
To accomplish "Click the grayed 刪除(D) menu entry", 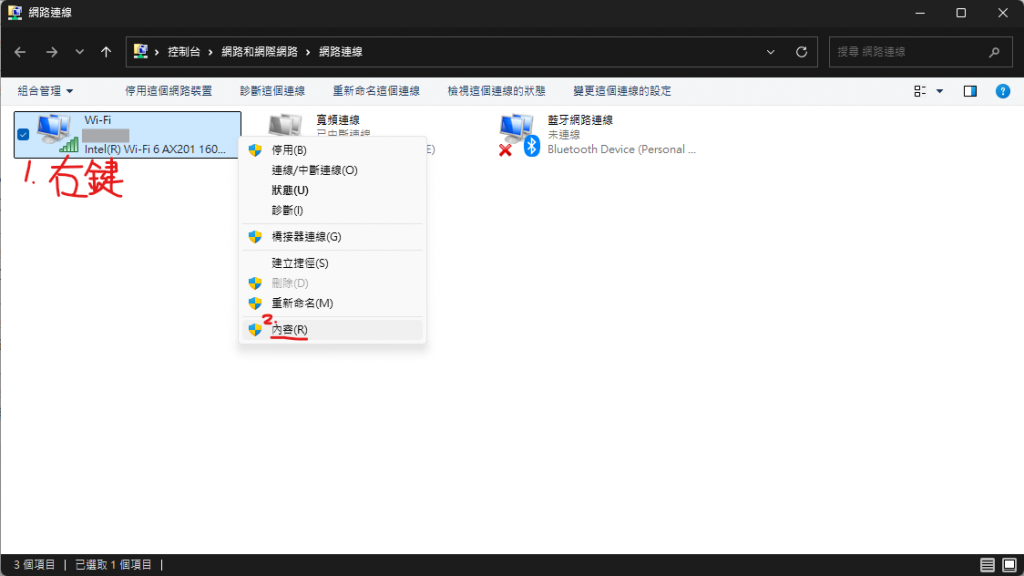I will click(332, 283).
